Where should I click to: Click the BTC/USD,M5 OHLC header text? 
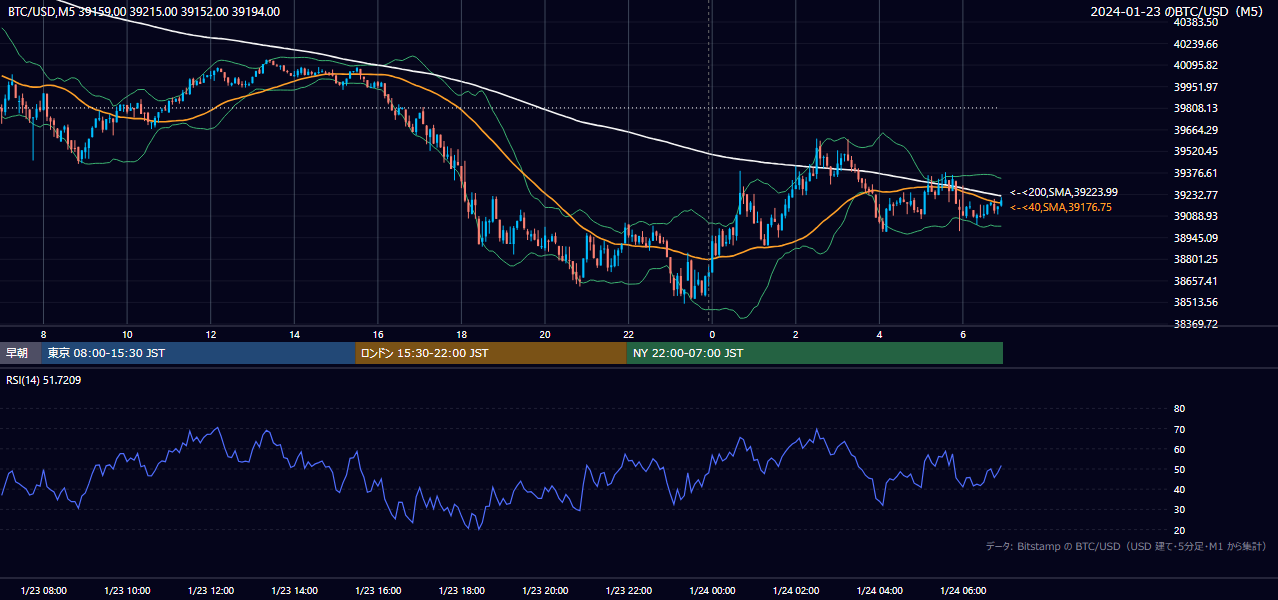click(144, 12)
